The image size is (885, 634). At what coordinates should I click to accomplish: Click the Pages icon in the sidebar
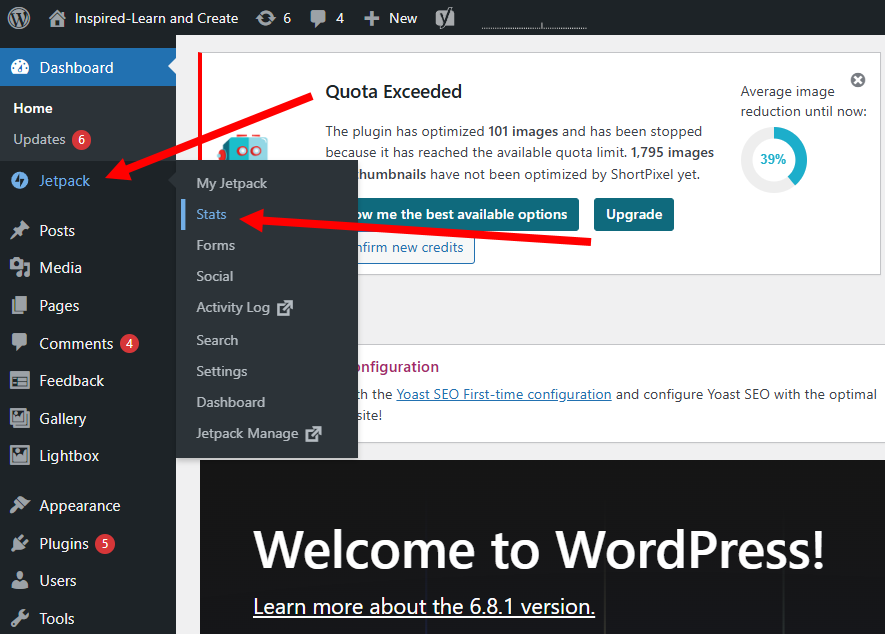[20, 305]
